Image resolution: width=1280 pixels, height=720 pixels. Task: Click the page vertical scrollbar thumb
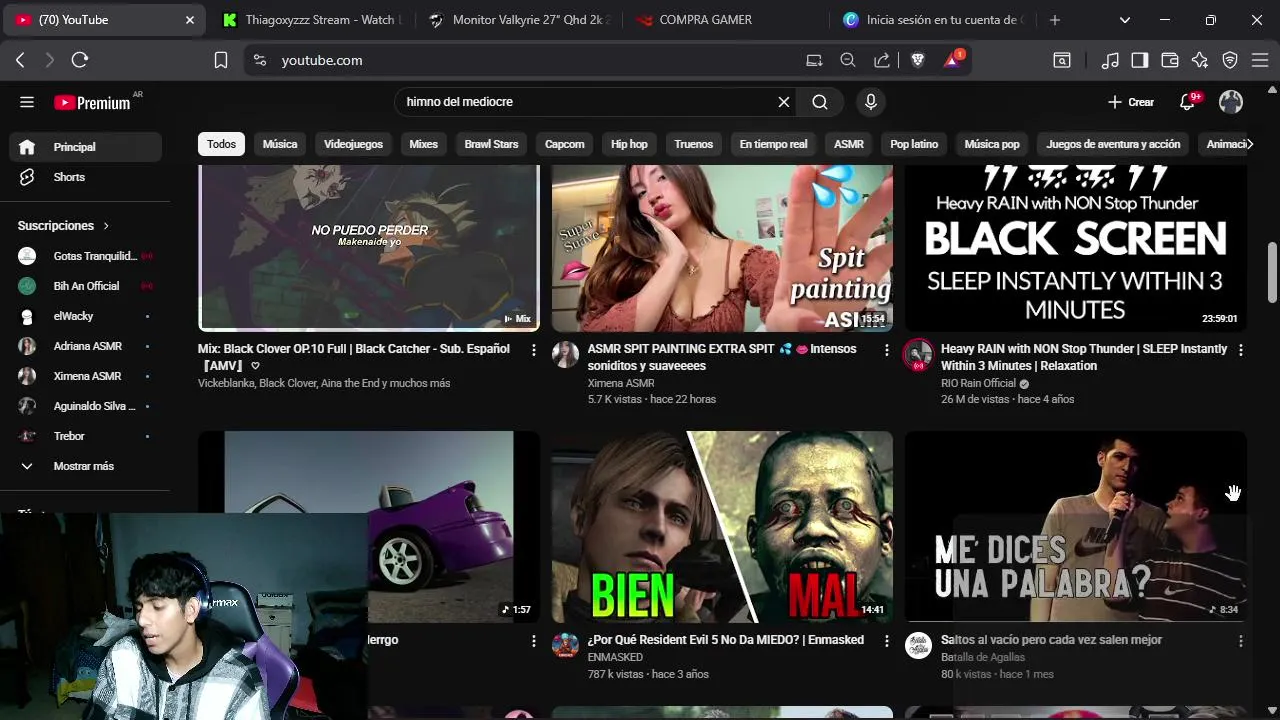pyautogui.click(x=1272, y=271)
